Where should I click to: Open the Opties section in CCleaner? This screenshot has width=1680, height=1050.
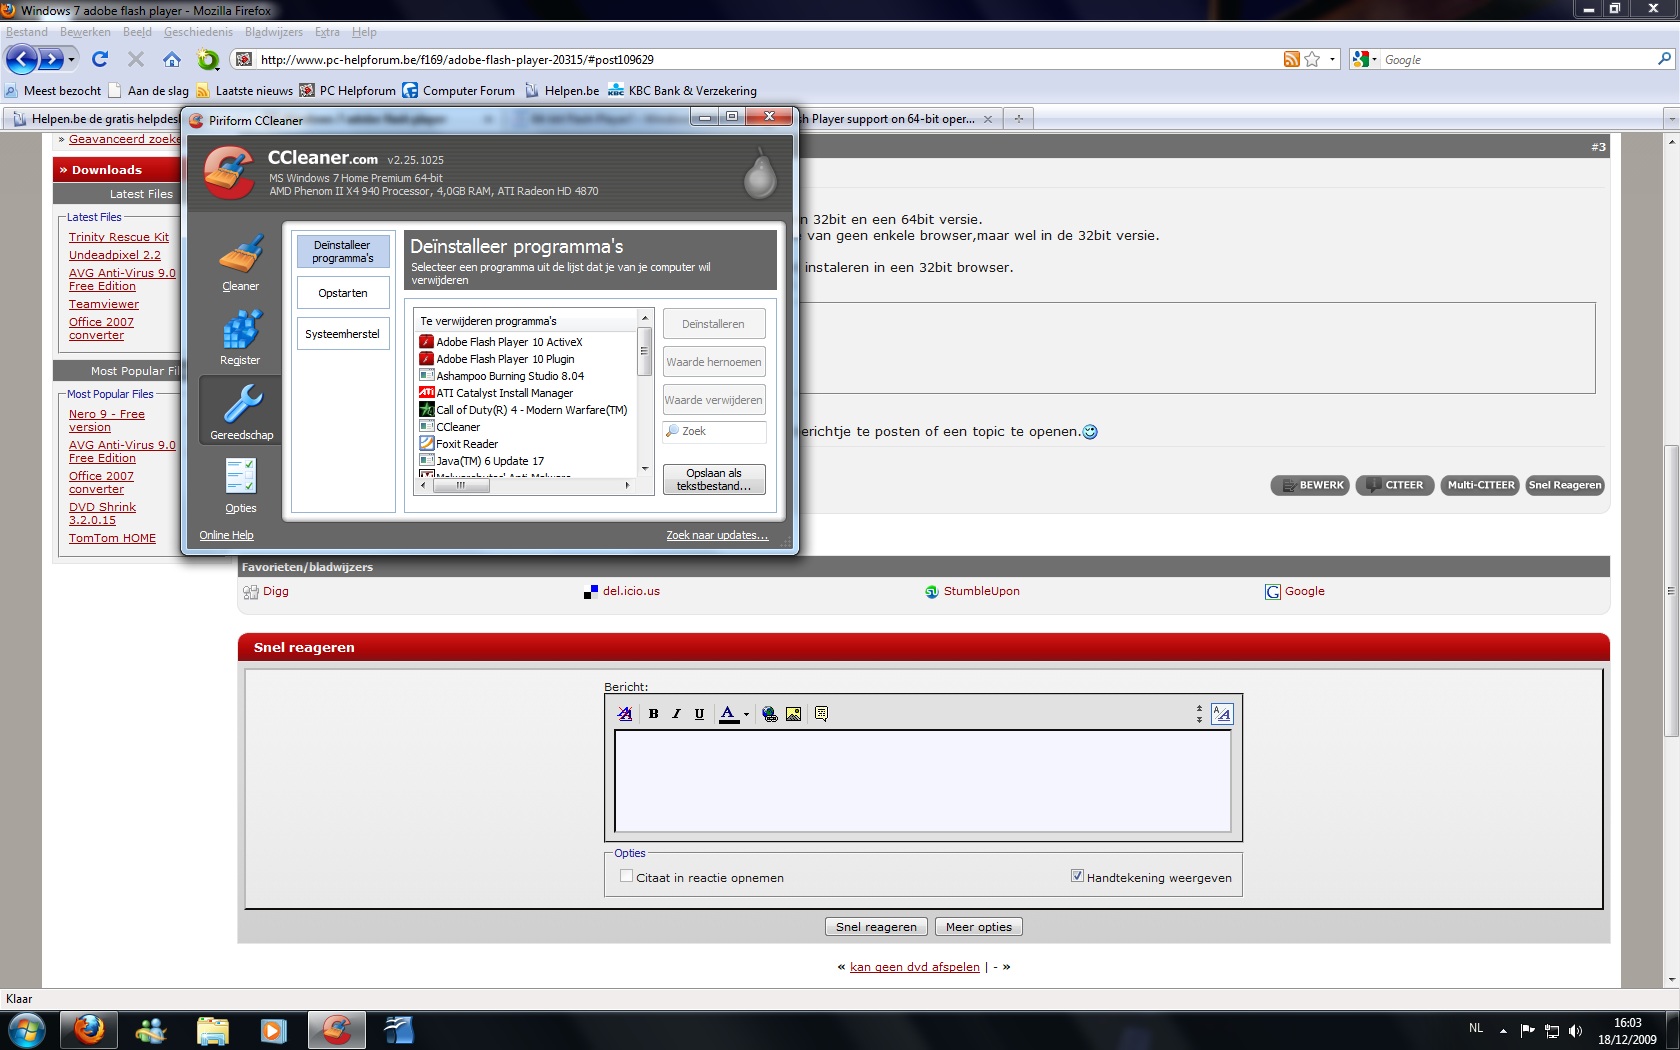(x=240, y=485)
